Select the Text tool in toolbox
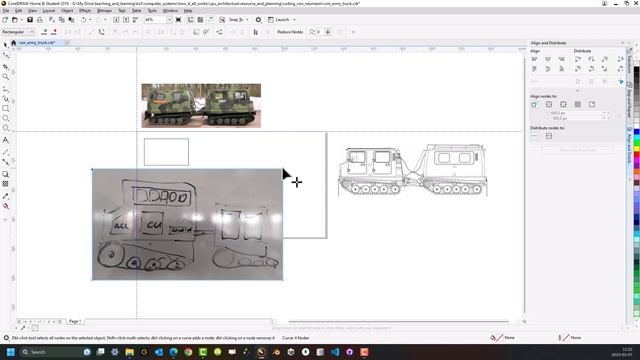This screenshot has width=640, height=360. click(6, 140)
